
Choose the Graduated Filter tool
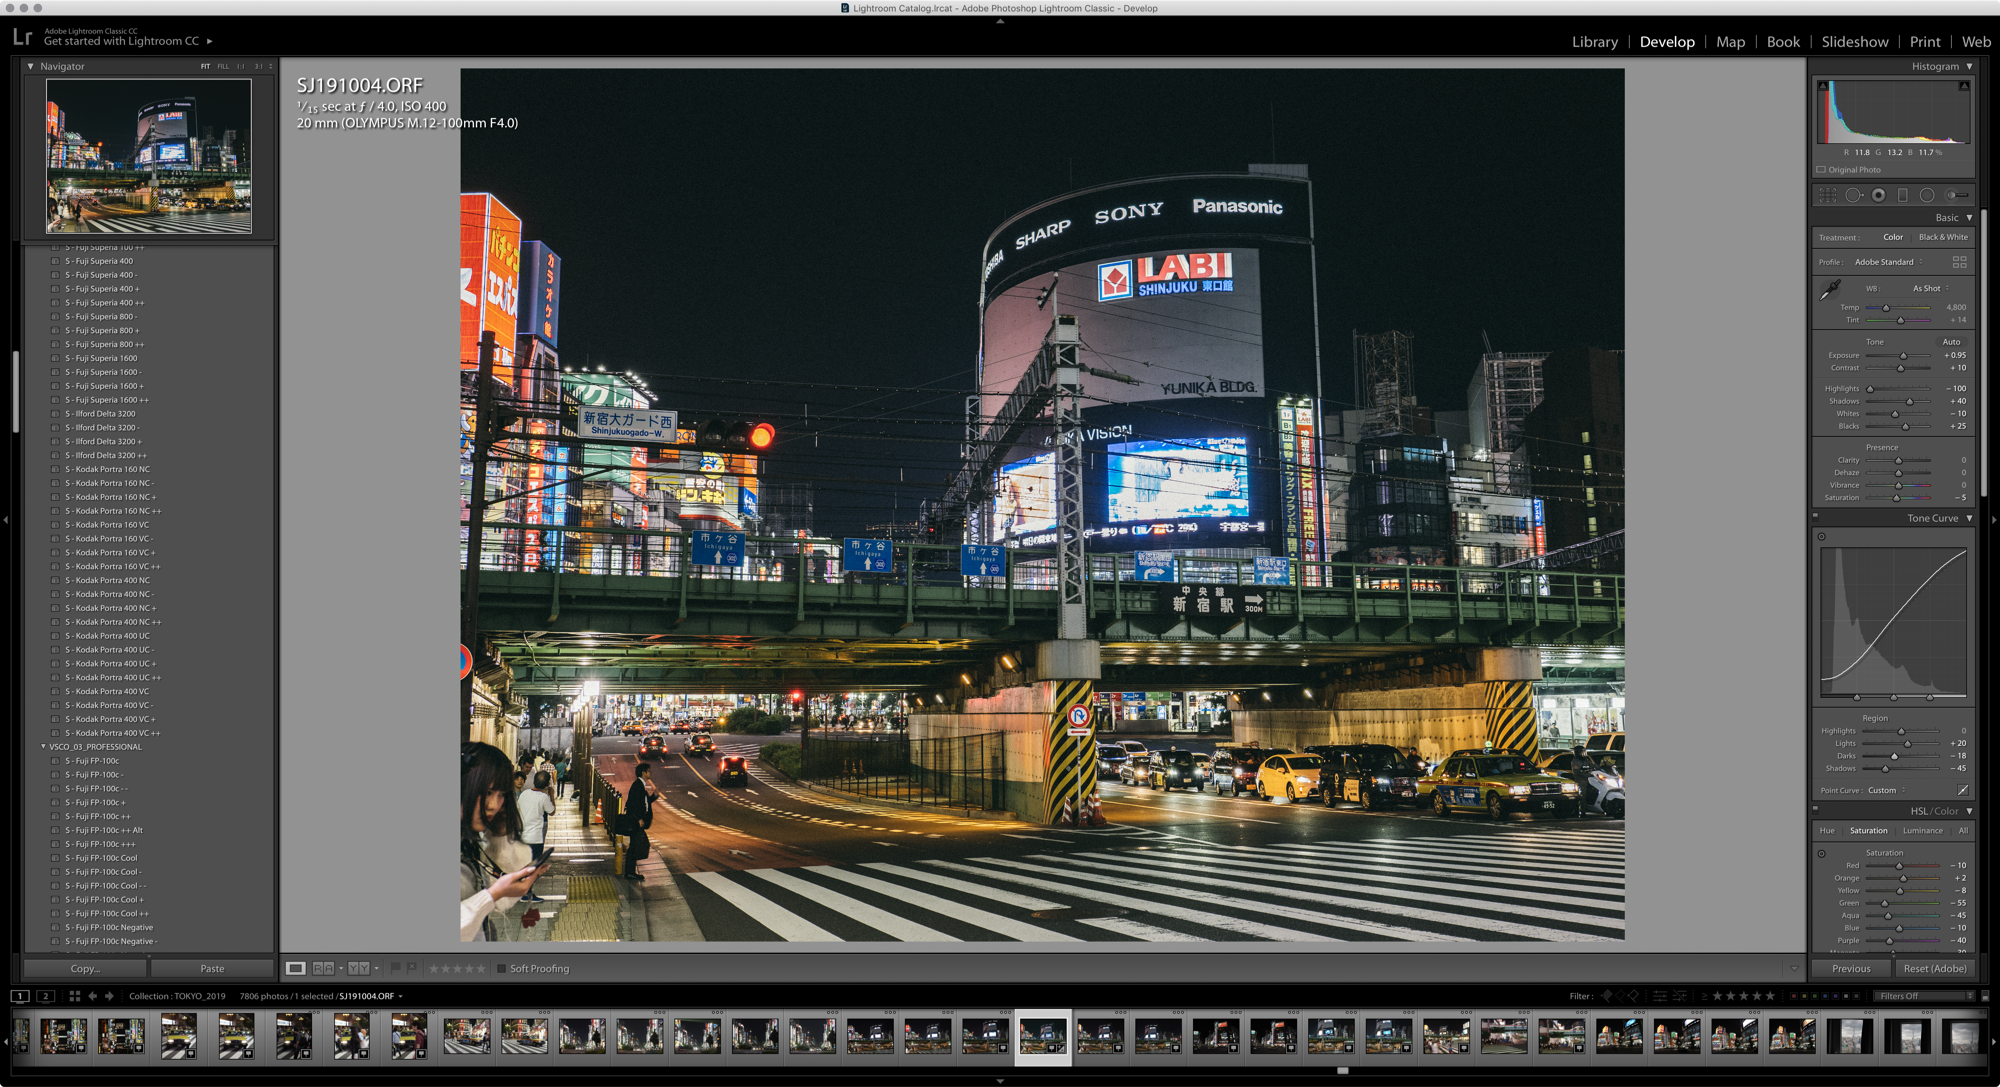[1902, 196]
